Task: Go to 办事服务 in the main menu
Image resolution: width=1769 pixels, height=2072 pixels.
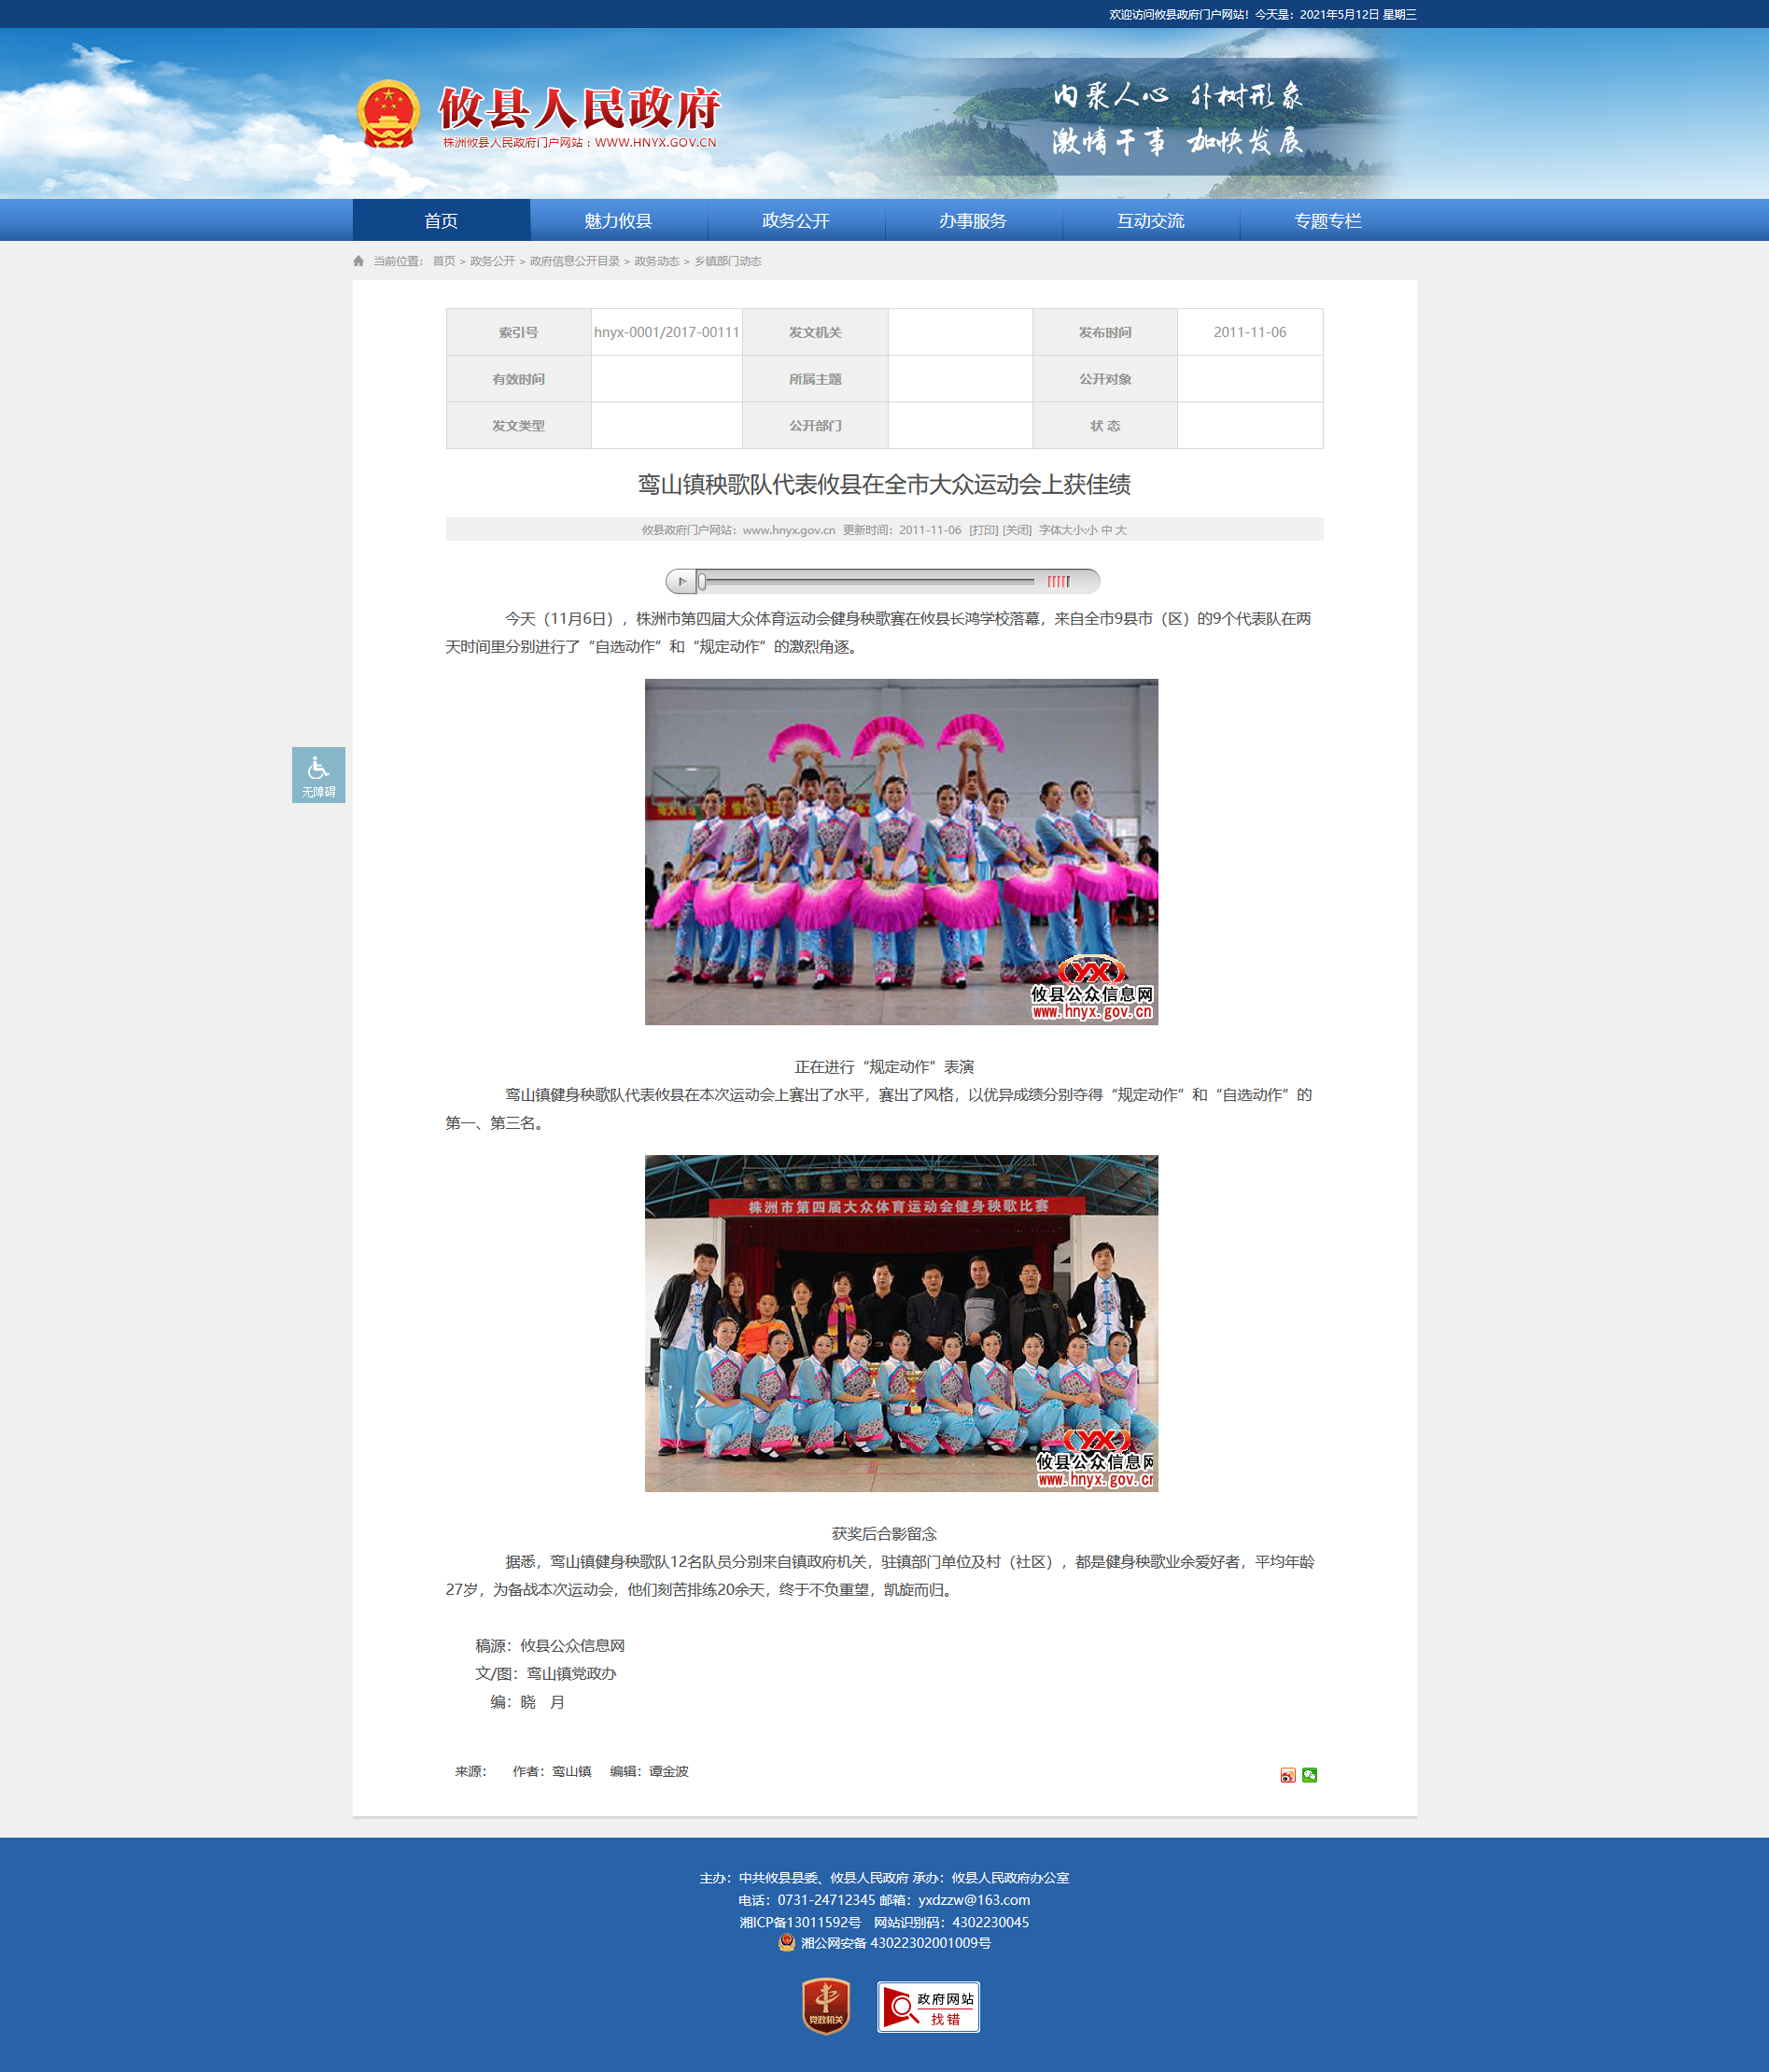Action: tap(973, 220)
